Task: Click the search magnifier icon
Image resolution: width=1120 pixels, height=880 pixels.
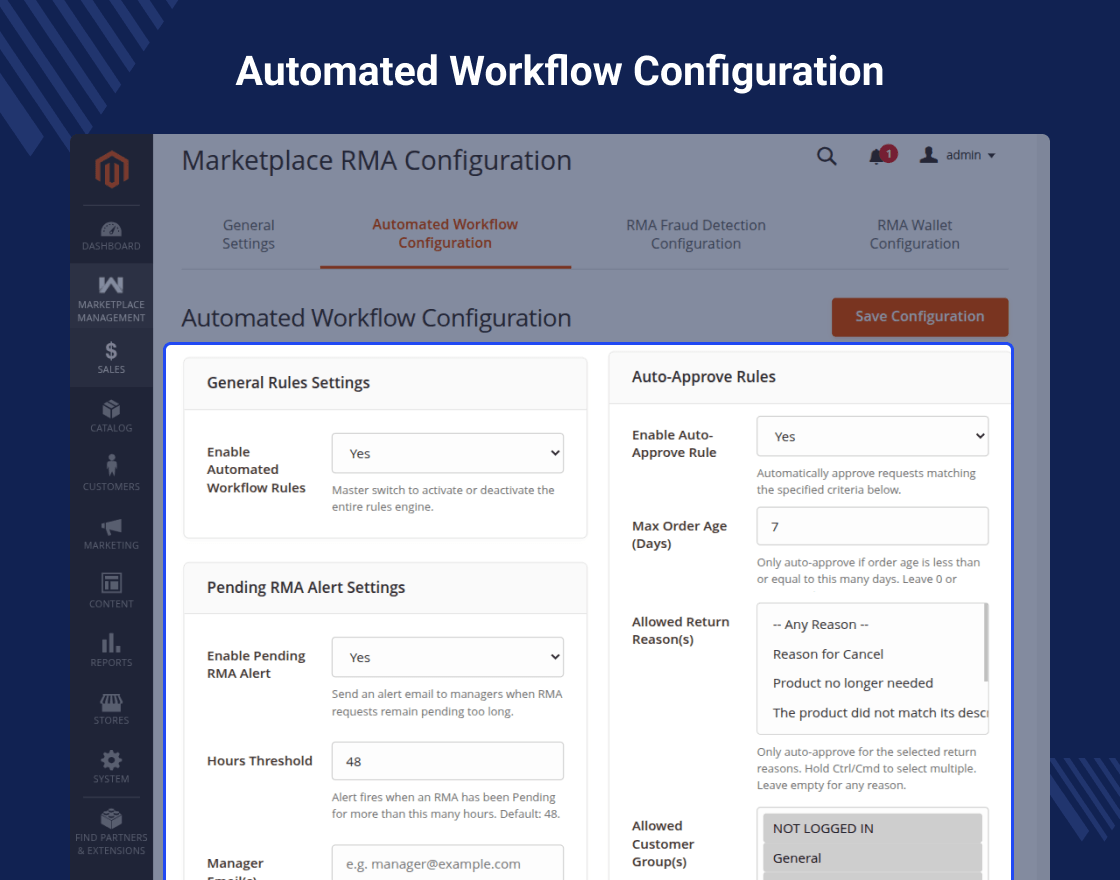Action: click(826, 156)
